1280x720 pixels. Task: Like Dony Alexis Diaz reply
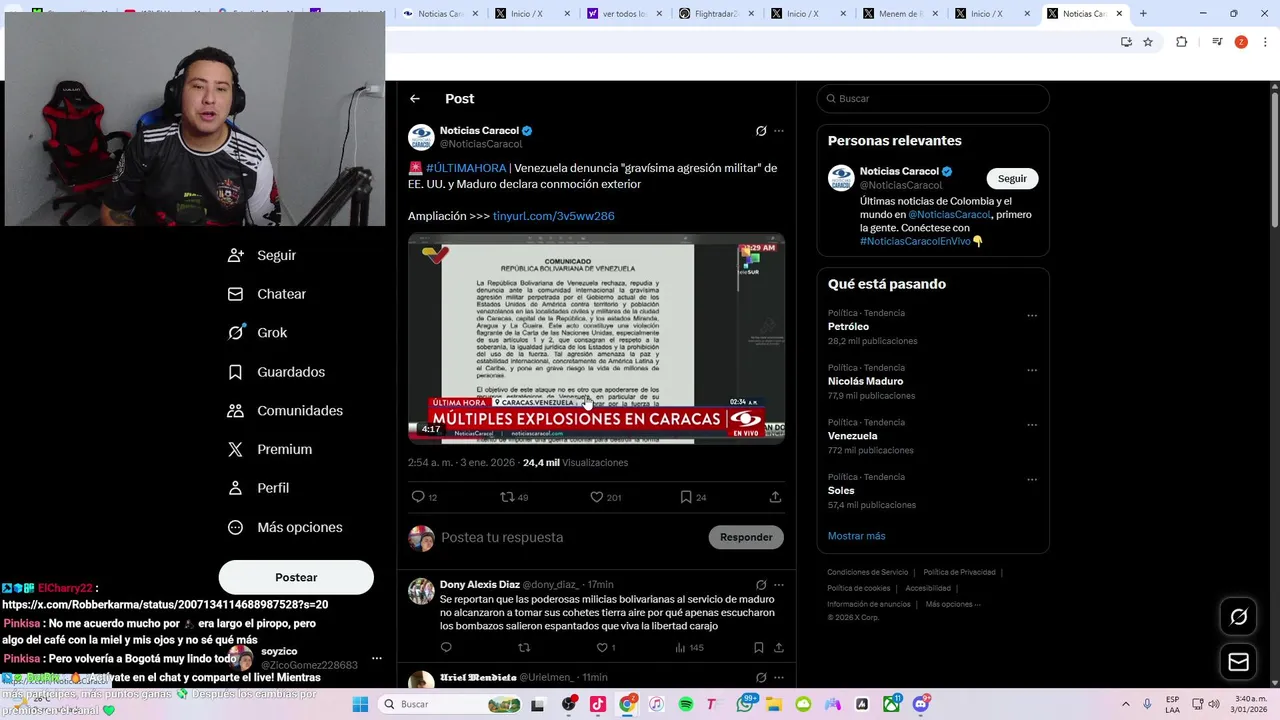[x=602, y=648]
